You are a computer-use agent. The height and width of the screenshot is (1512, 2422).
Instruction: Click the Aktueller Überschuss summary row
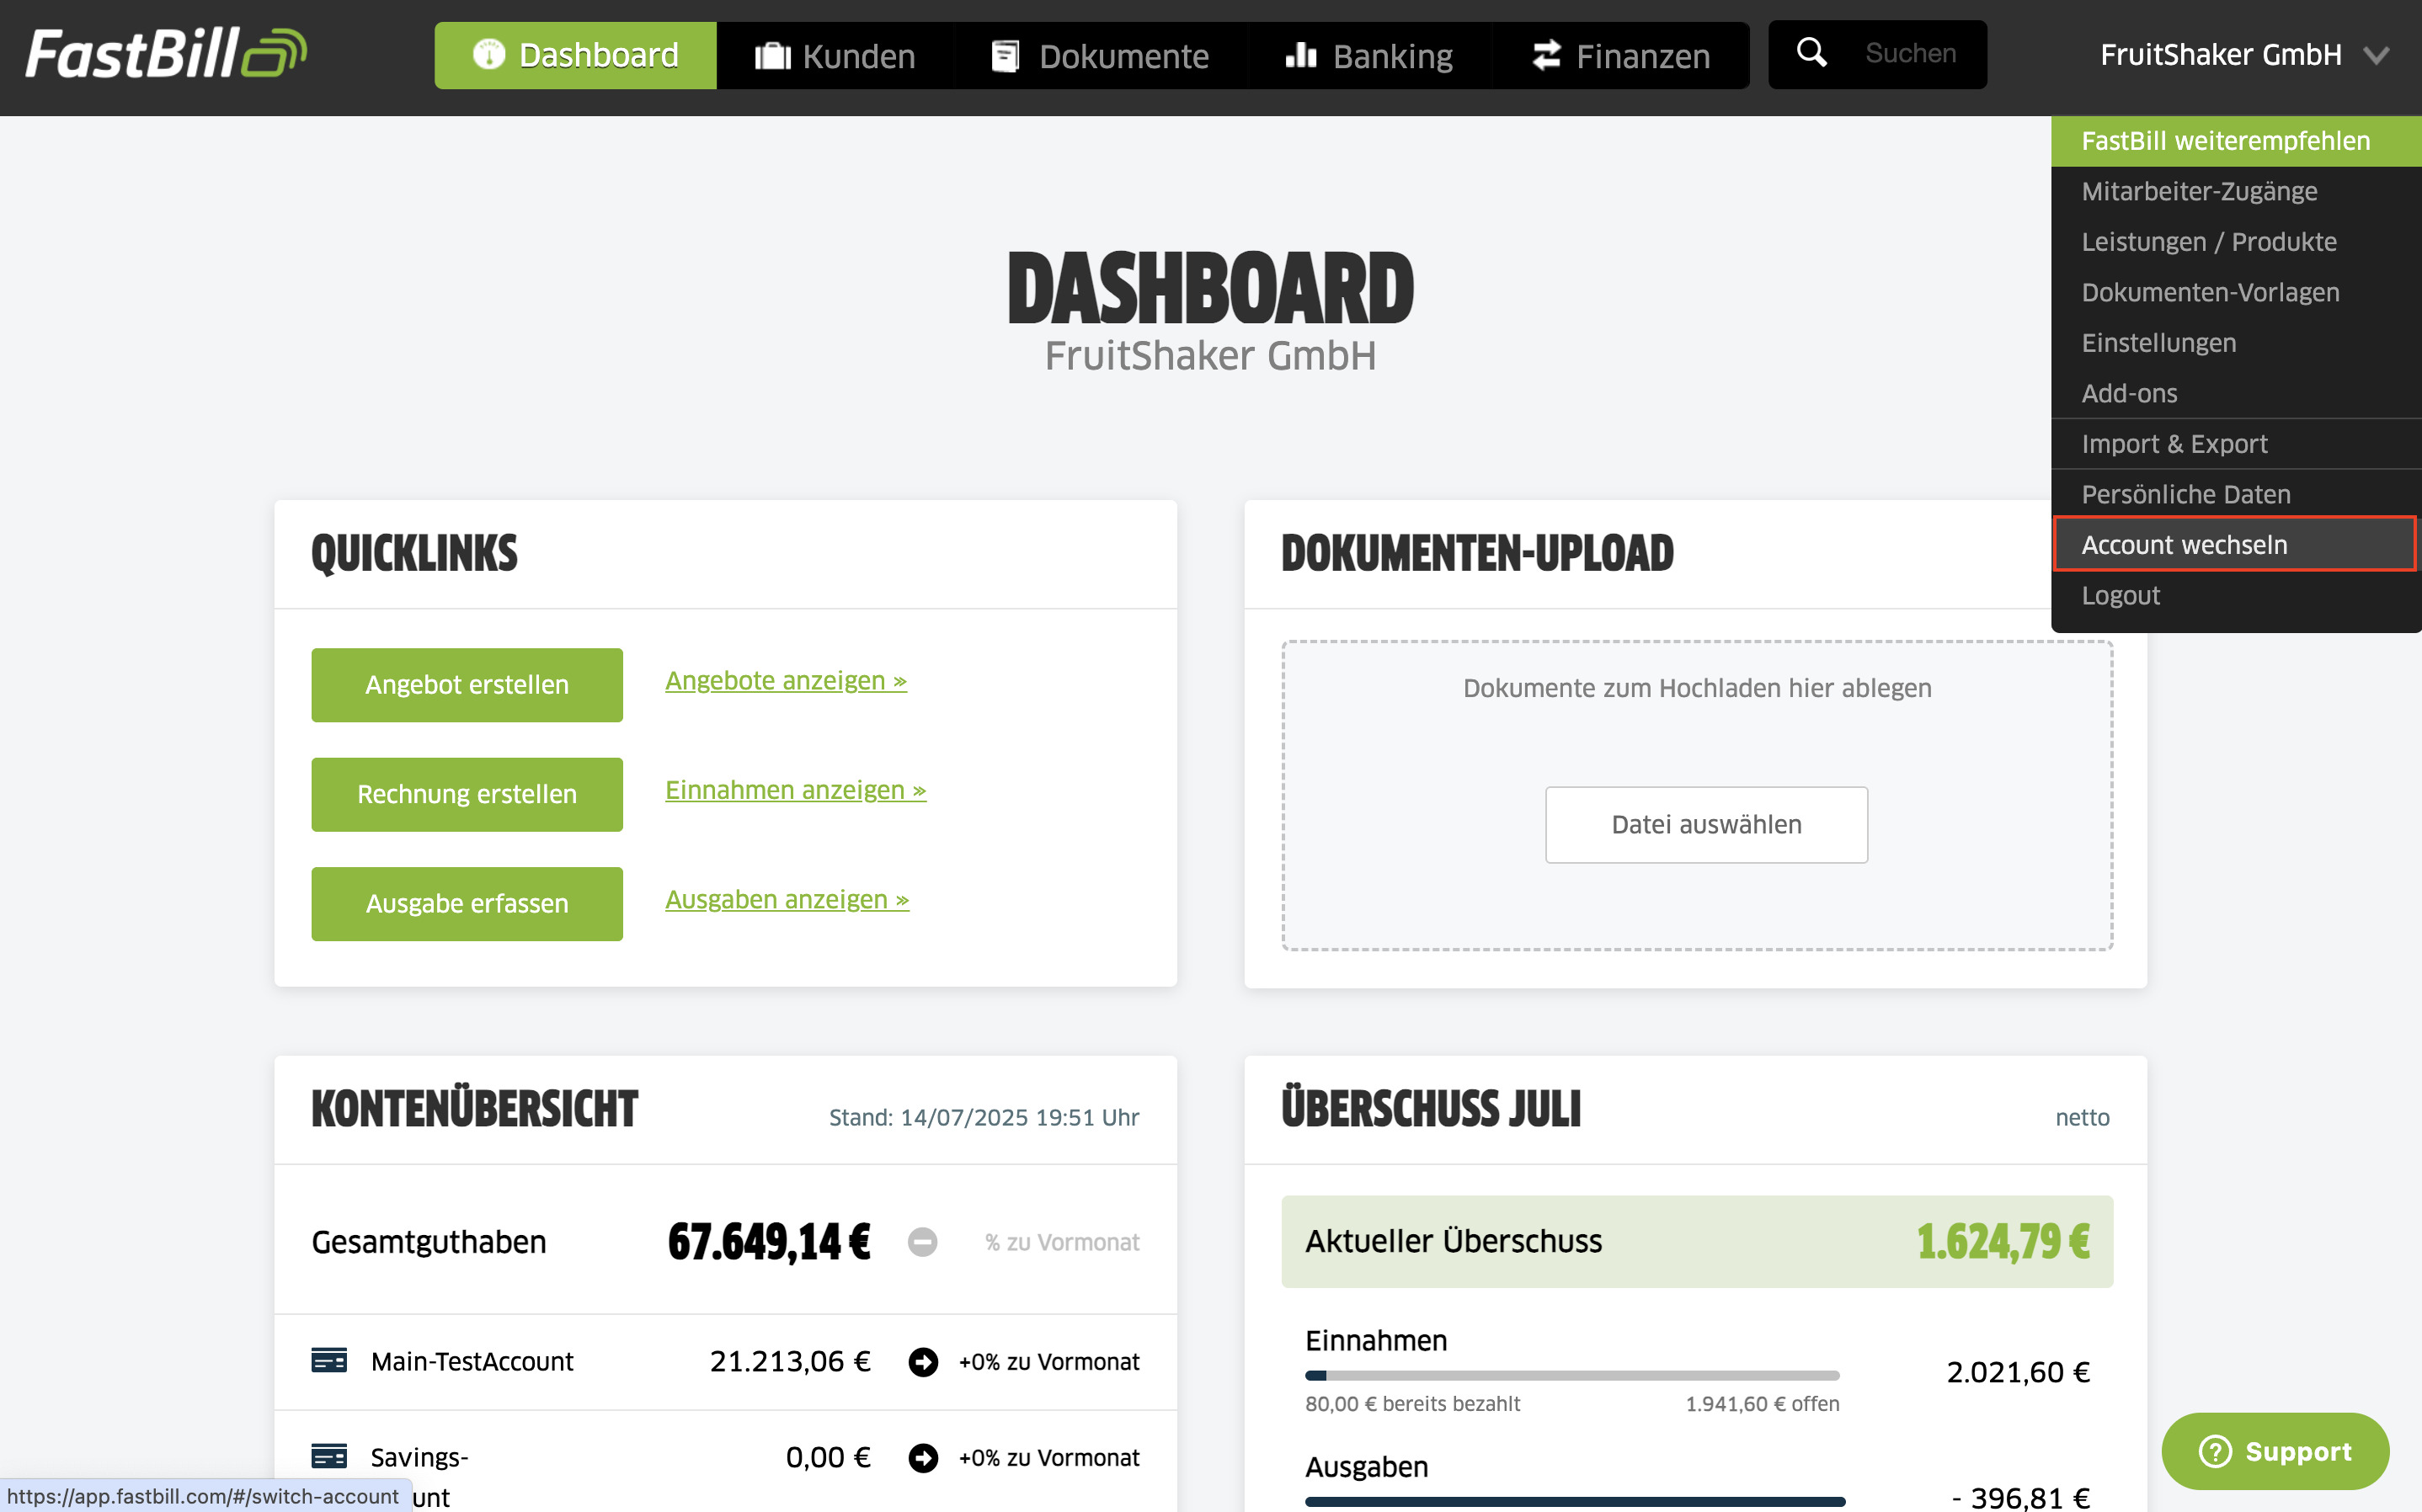pos(1697,1241)
